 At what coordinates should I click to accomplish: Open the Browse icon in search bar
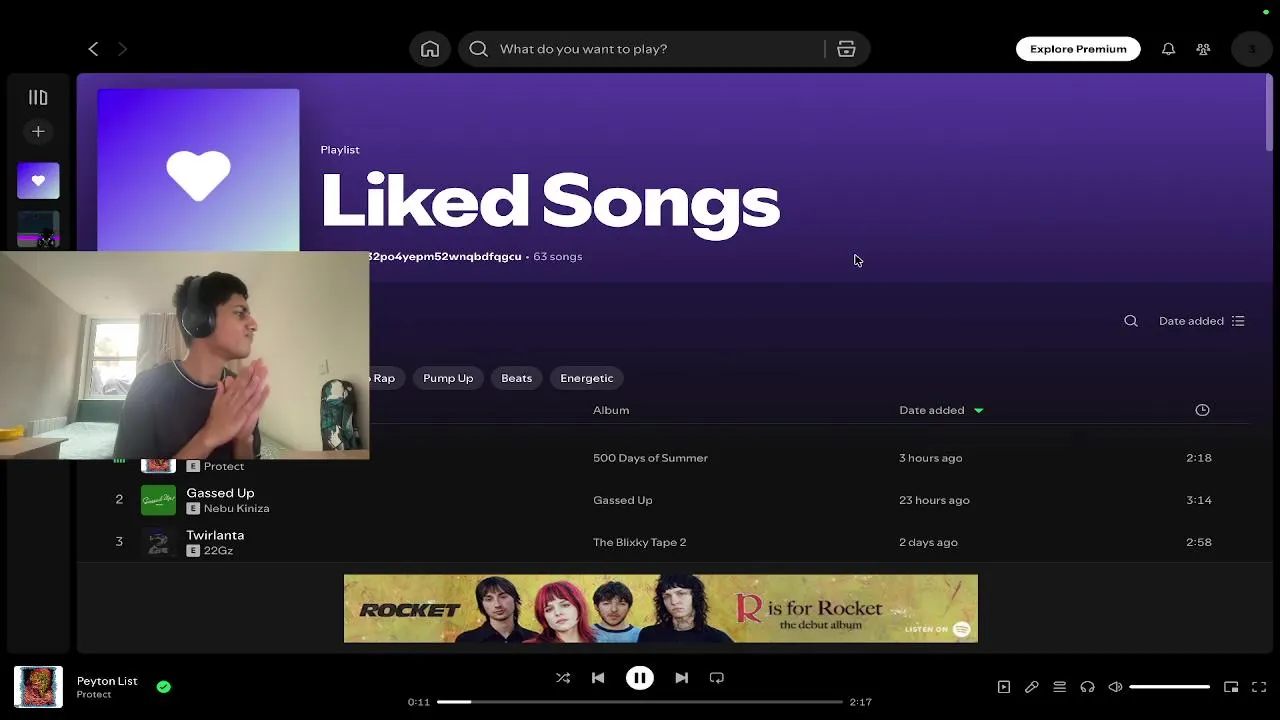pos(846,49)
